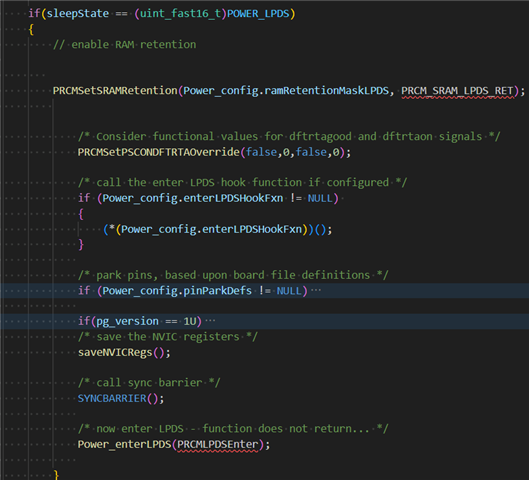The width and height of the screenshot is (529, 480).
Task: Expand the folded pg_version if block
Action: (210, 321)
